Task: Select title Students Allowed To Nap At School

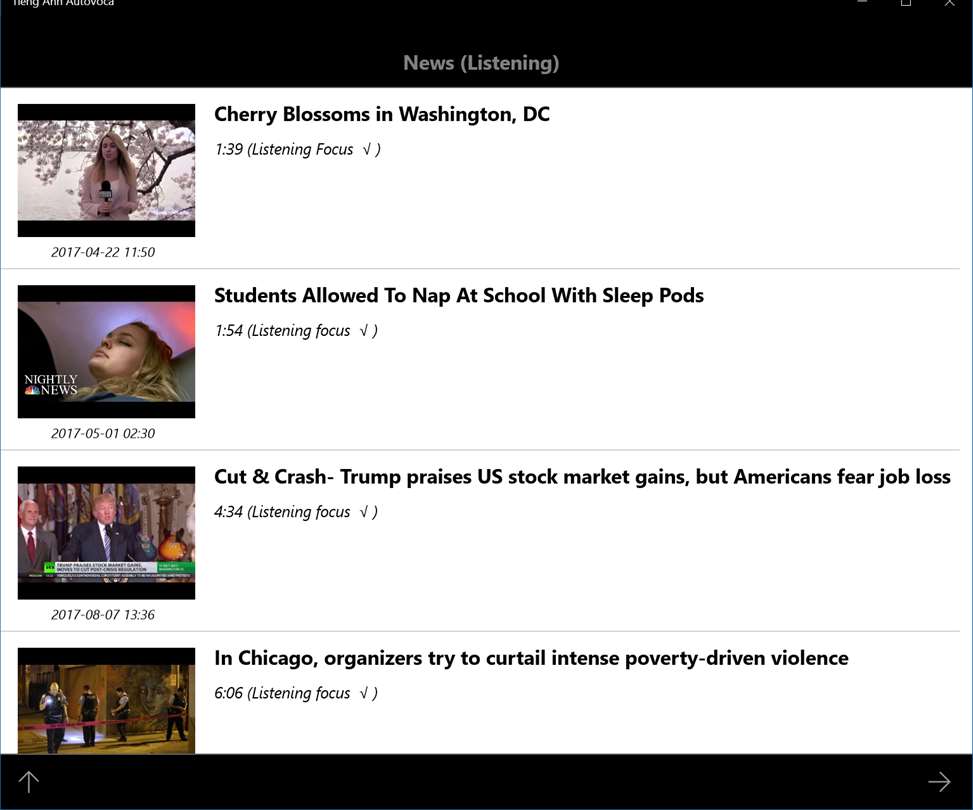Action: click(x=459, y=296)
